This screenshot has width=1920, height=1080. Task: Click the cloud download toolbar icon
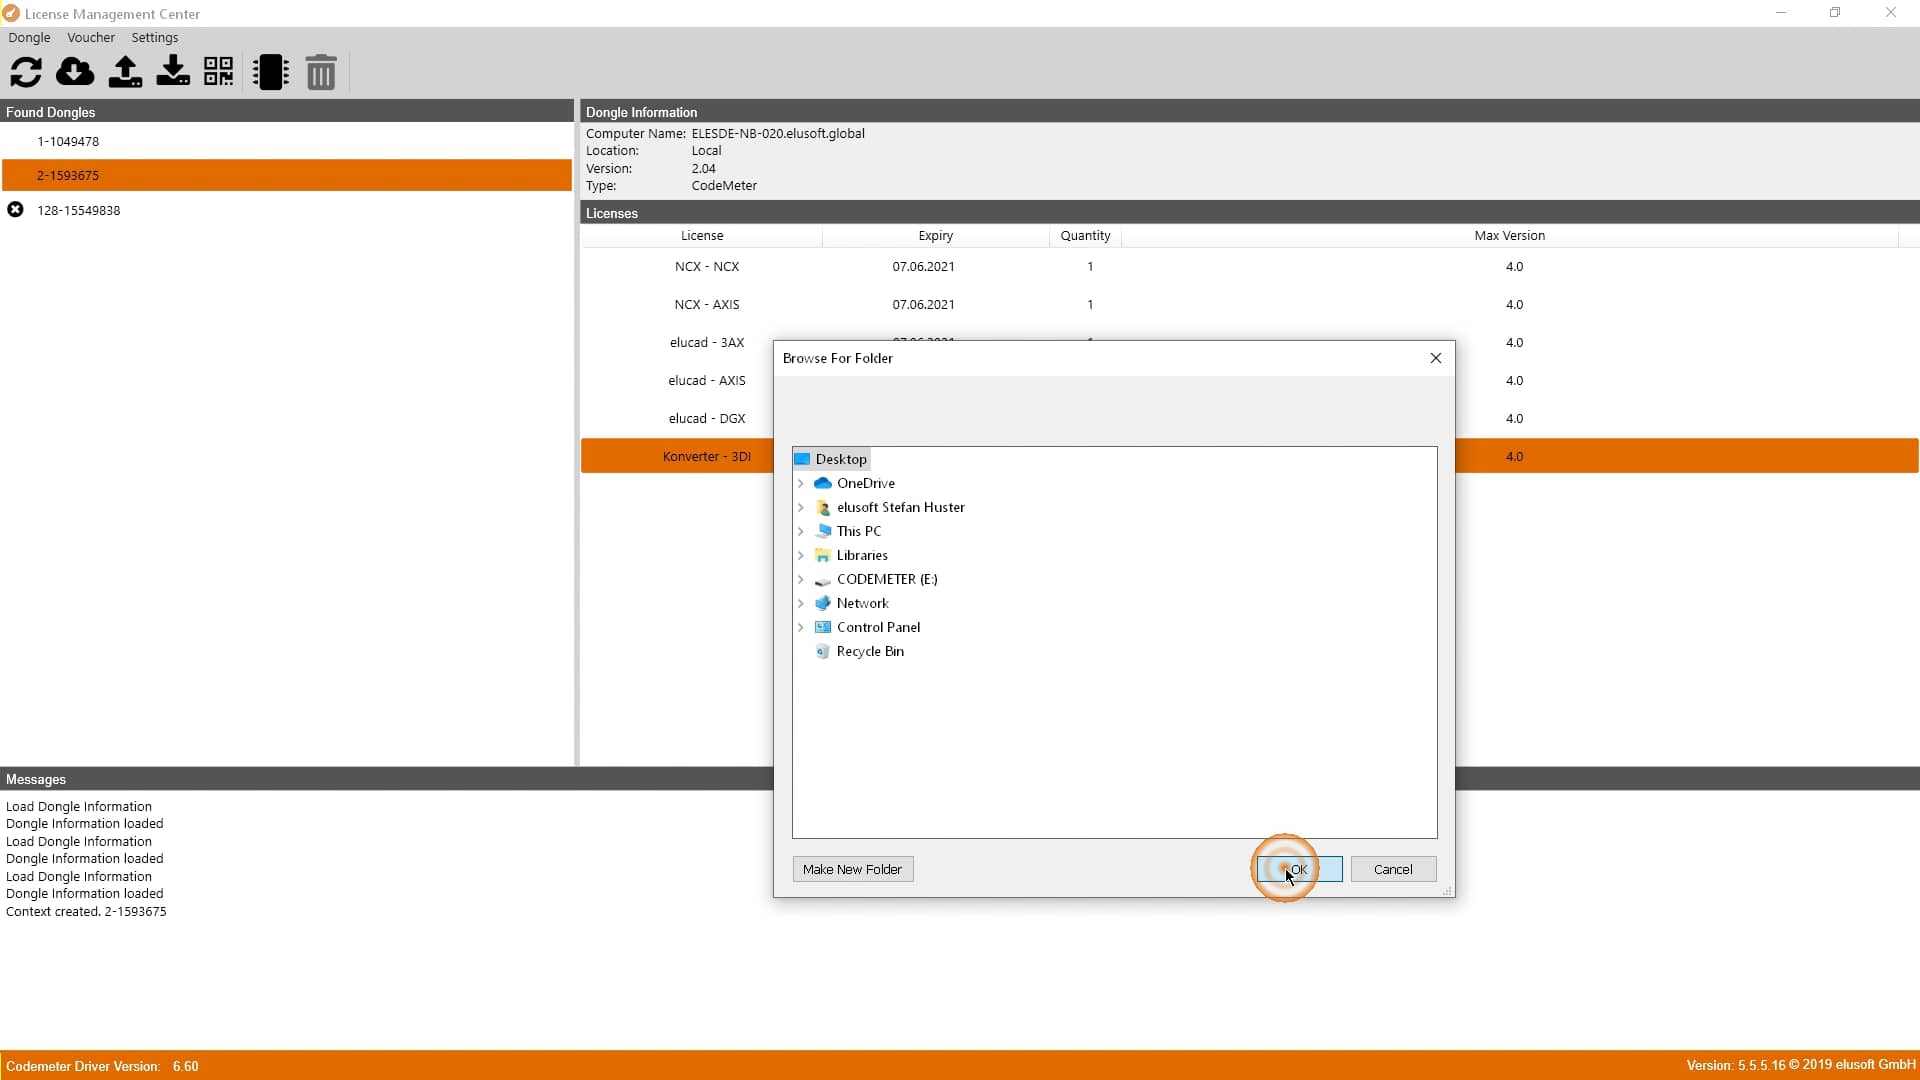point(75,72)
